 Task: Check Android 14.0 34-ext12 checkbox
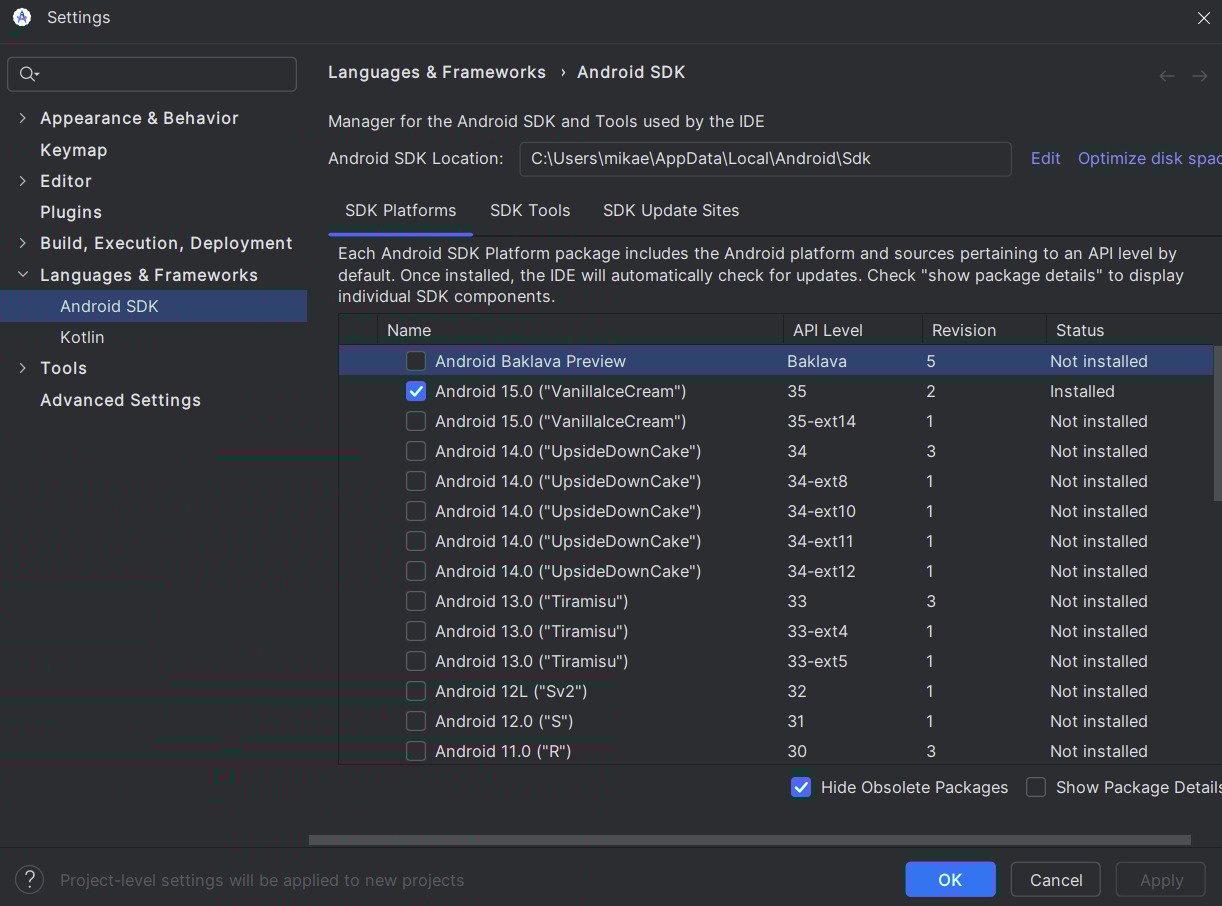(x=416, y=571)
